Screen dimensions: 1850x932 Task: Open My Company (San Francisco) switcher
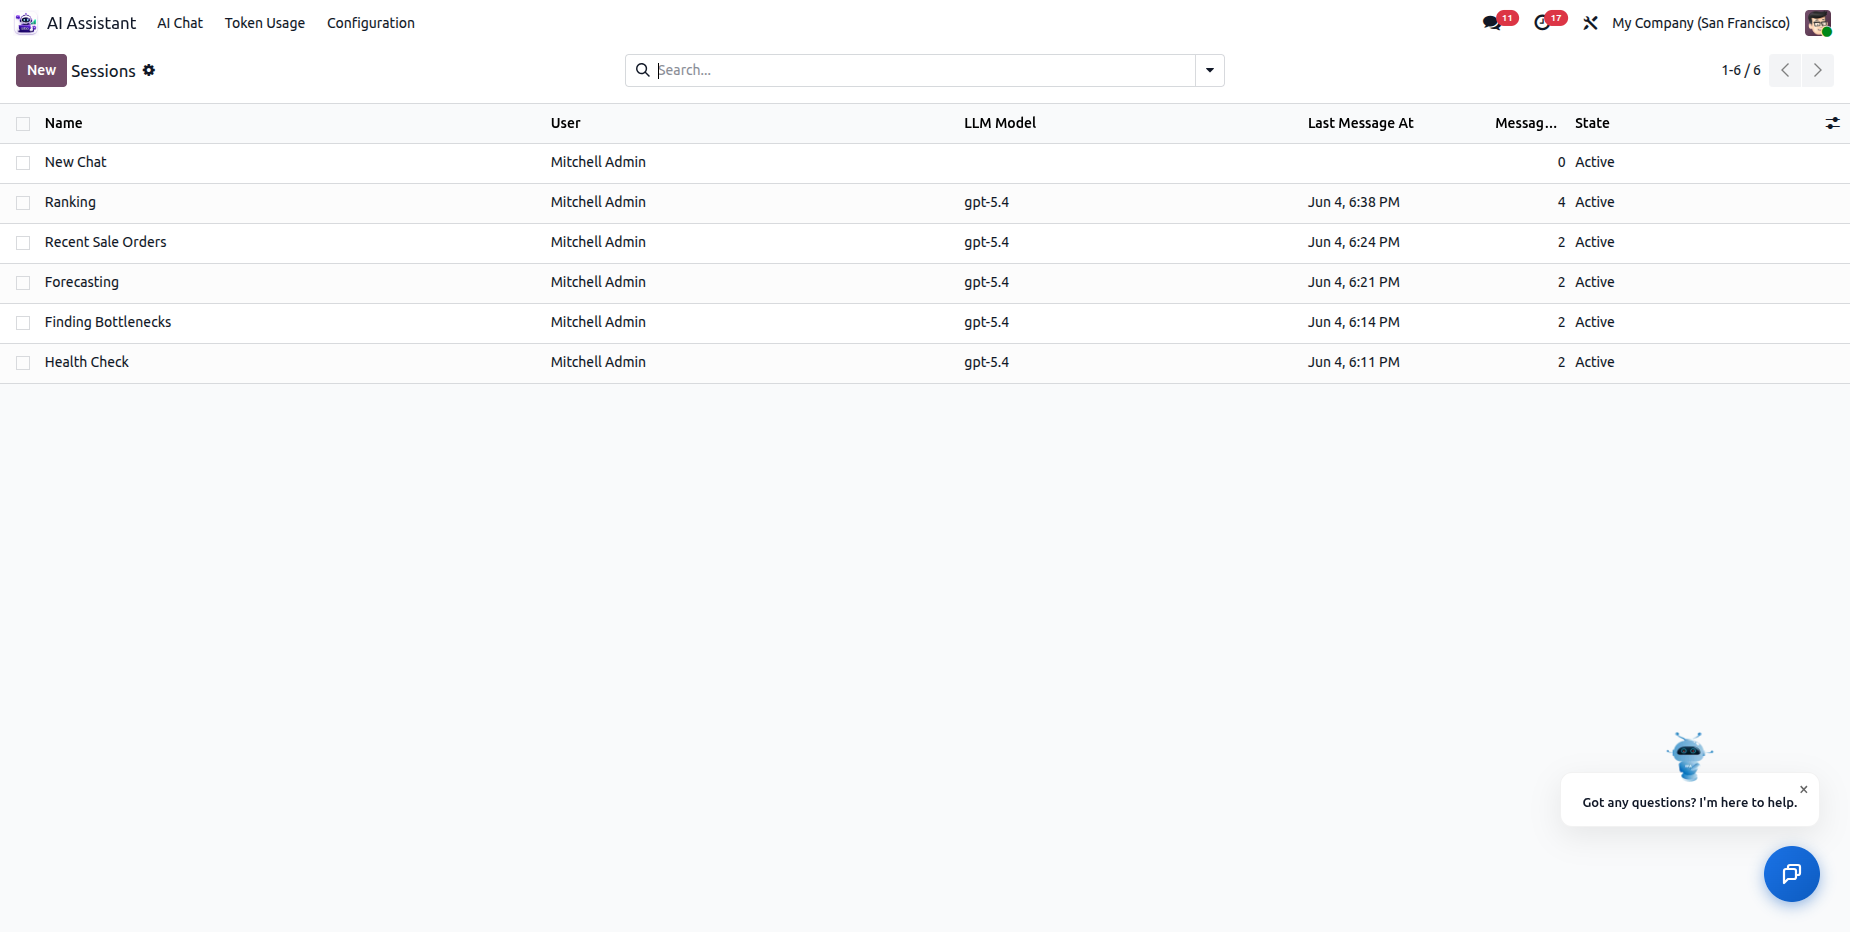point(1701,23)
